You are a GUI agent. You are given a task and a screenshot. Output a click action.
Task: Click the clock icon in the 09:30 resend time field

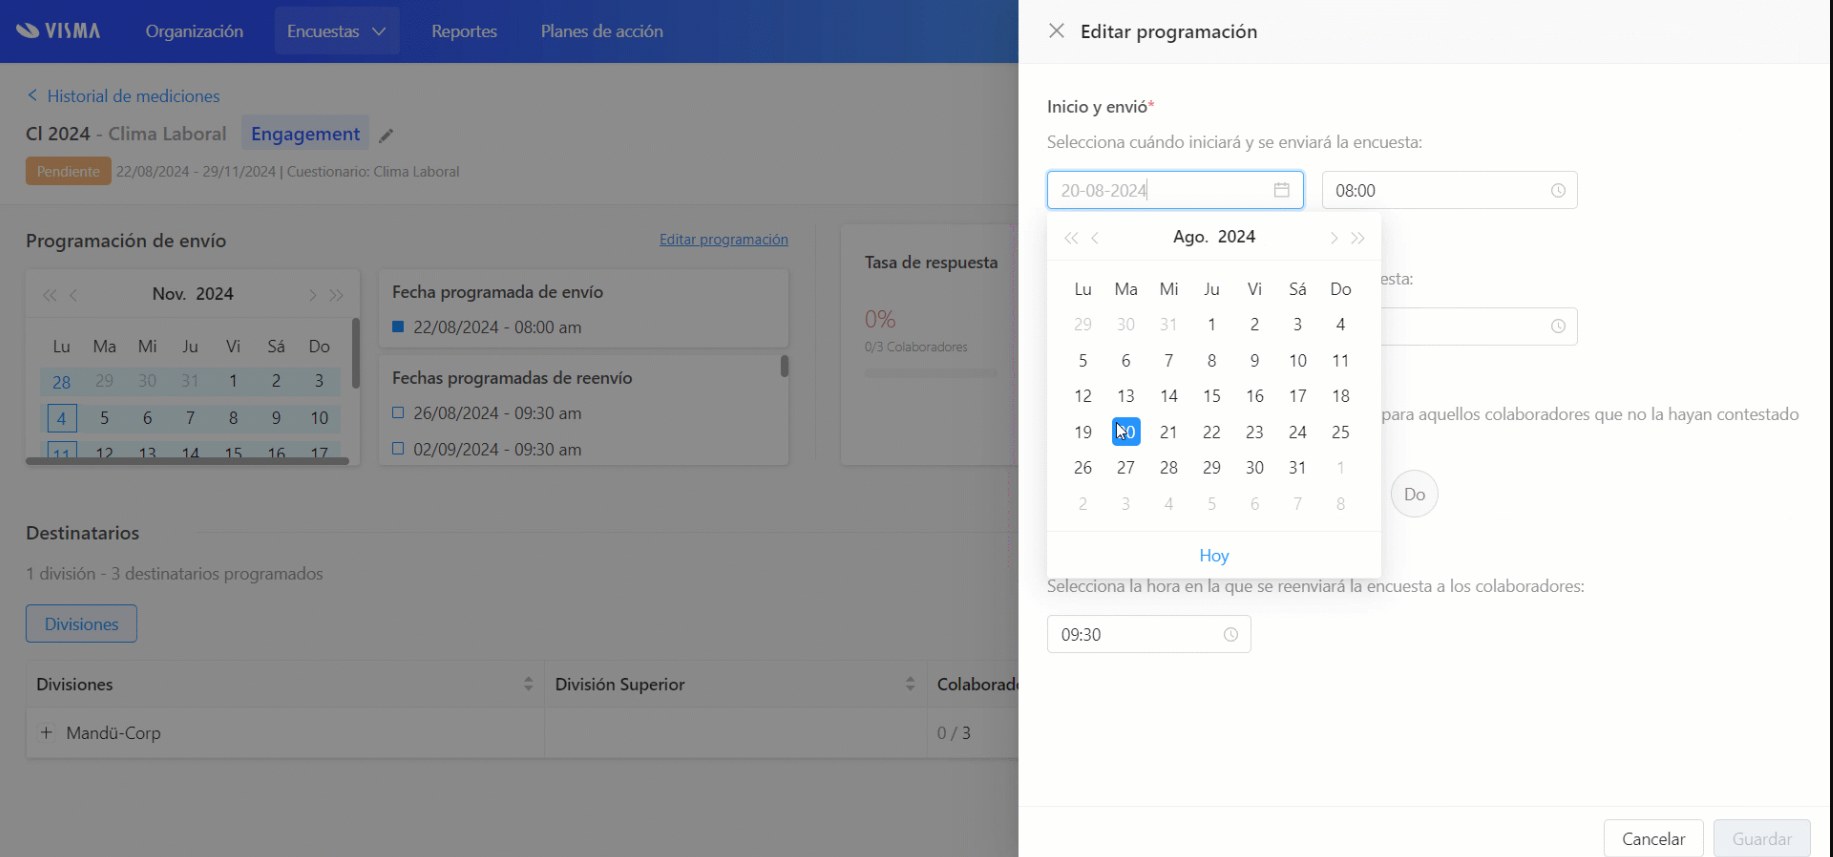(x=1231, y=634)
